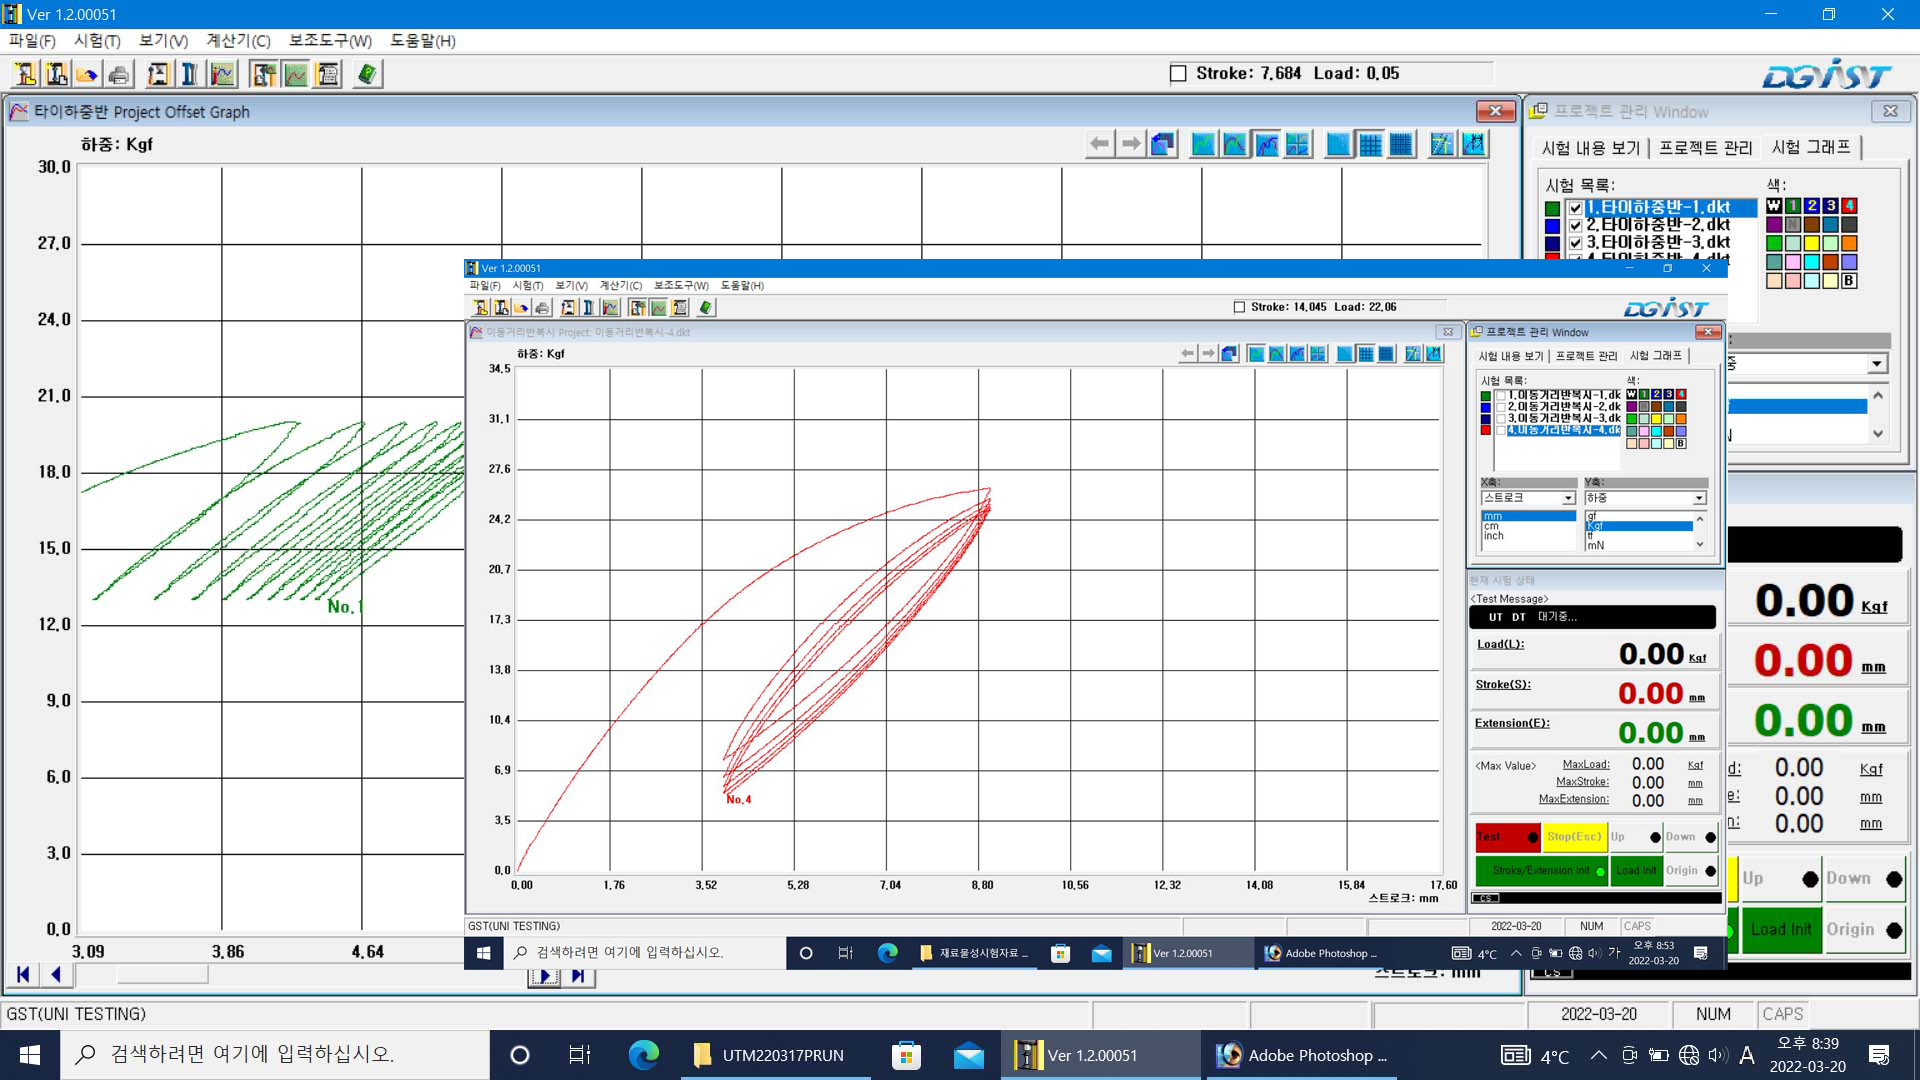
Task: Click the yellow Stop(Esc) button
Action: click(x=1575, y=837)
